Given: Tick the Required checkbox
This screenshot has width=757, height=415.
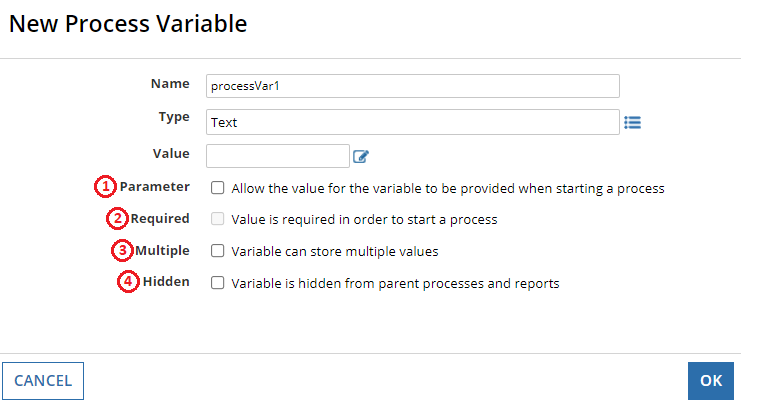Looking at the screenshot, I should [x=217, y=219].
